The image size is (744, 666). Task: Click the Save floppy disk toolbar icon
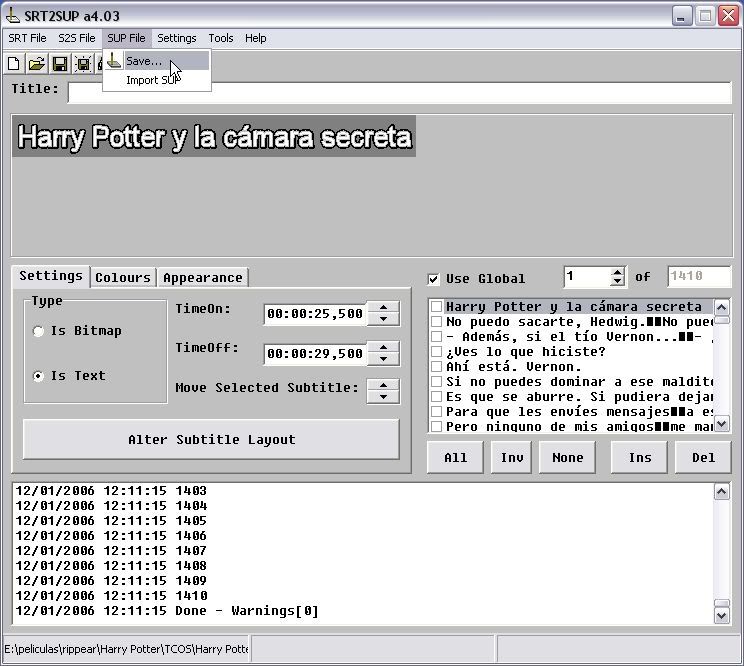coord(60,65)
